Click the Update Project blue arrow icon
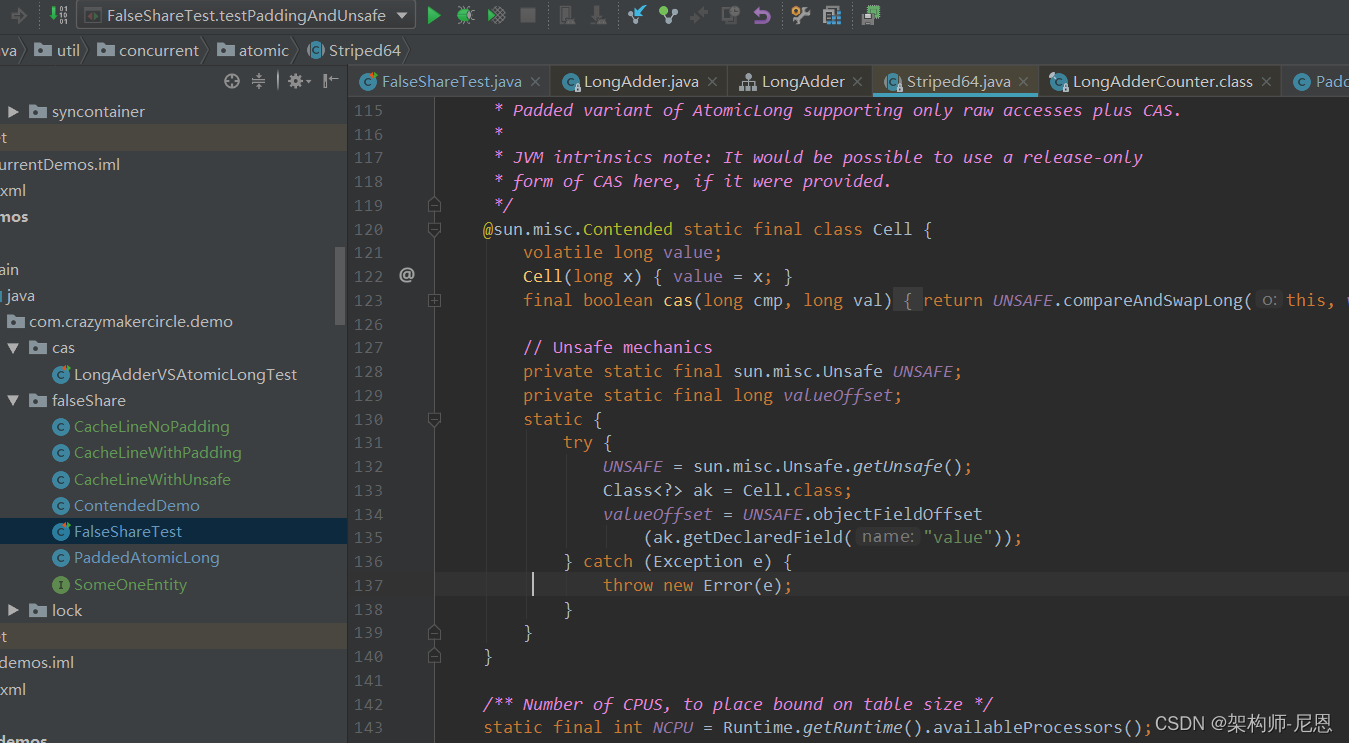This screenshot has width=1349, height=743. pyautogui.click(x=636, y=15)
